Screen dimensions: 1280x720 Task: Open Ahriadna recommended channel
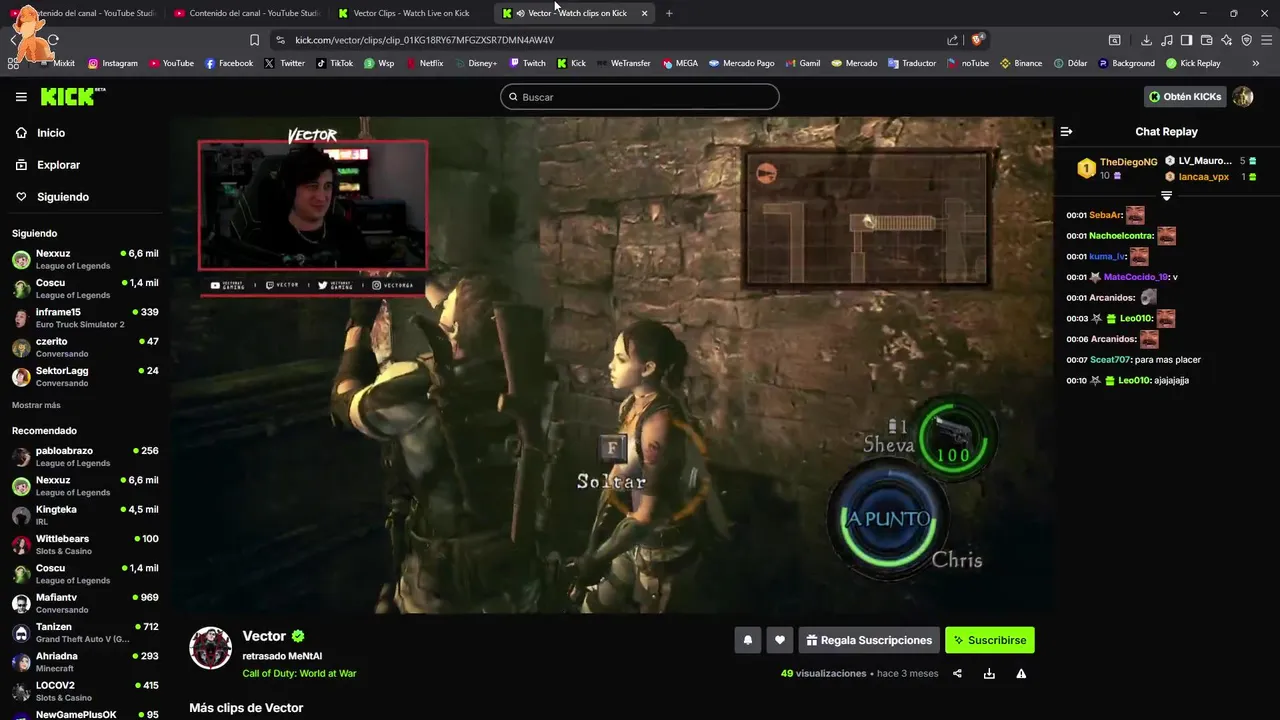(85, 662)
